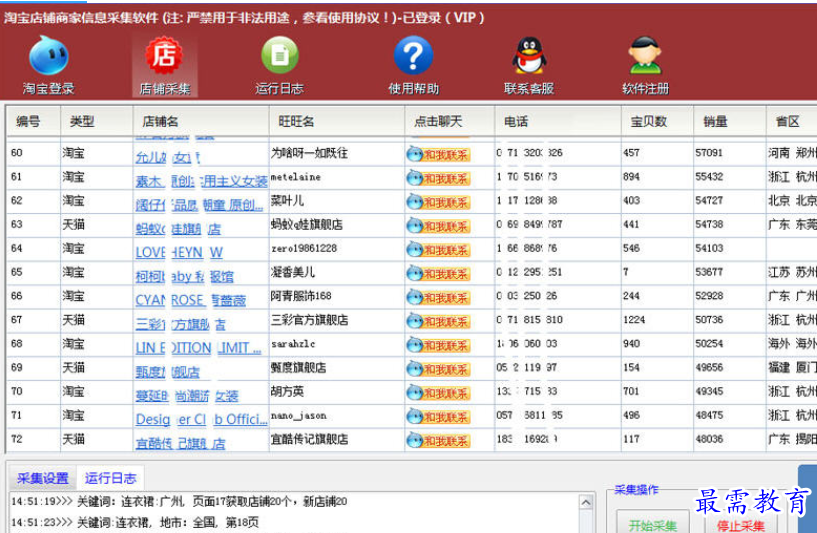Click 和我联系 chat icon in row 65
This screenshot has height=533, width=817.
tap(438, 274)
